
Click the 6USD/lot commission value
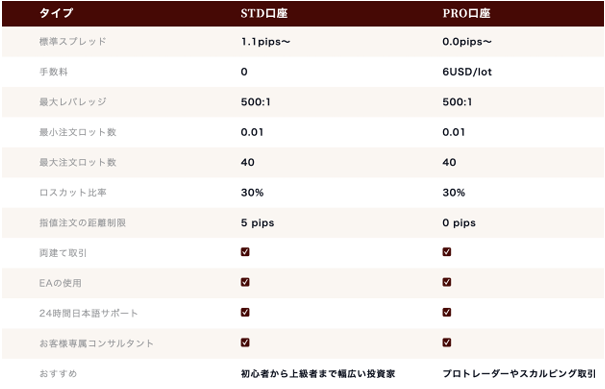[467, 72]
